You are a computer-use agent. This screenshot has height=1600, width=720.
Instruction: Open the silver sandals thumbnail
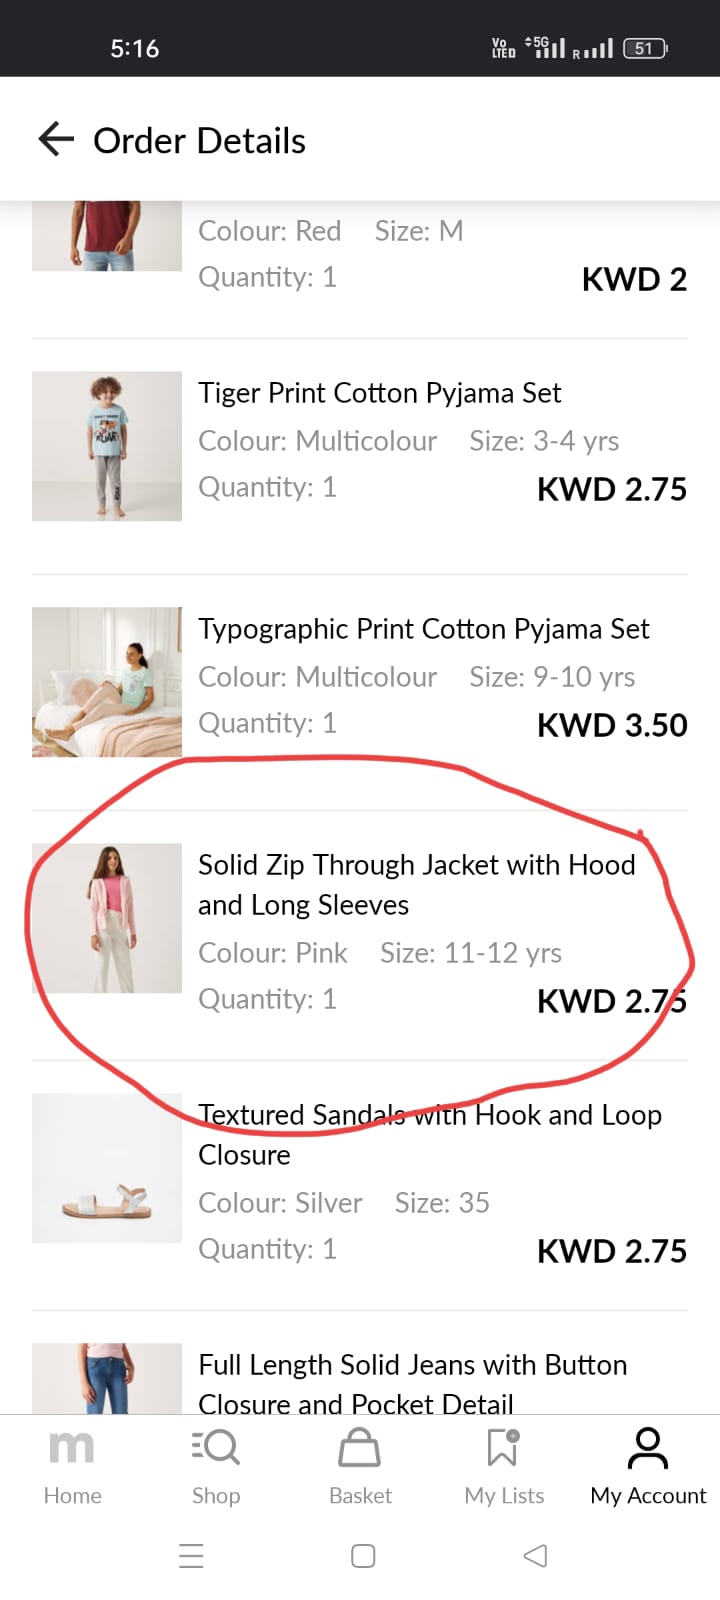pos(107,1168)
